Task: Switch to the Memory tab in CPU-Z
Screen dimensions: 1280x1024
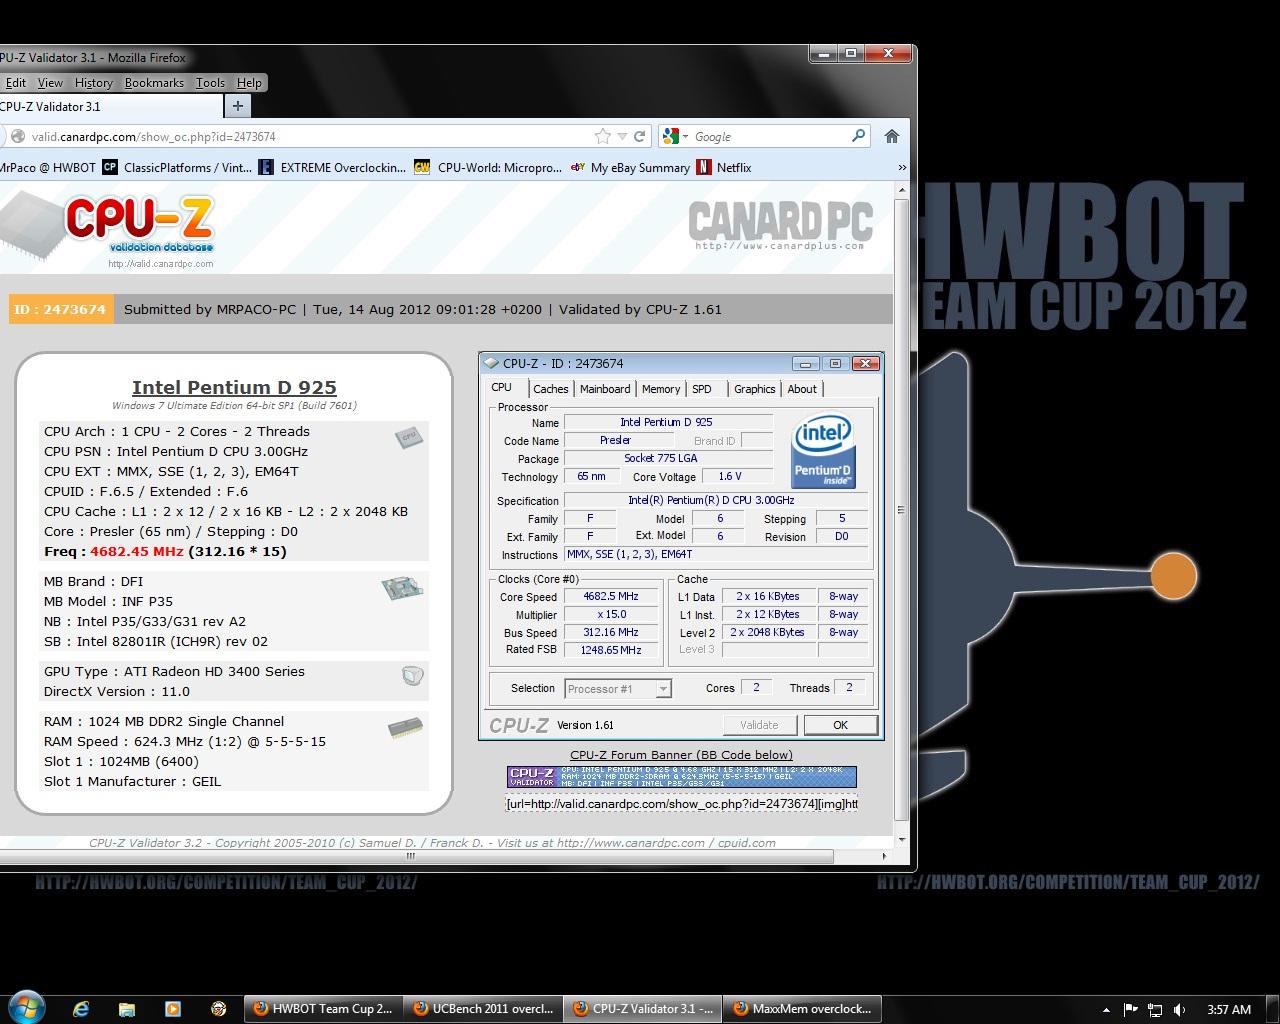Action: click(x=661, y=389)
